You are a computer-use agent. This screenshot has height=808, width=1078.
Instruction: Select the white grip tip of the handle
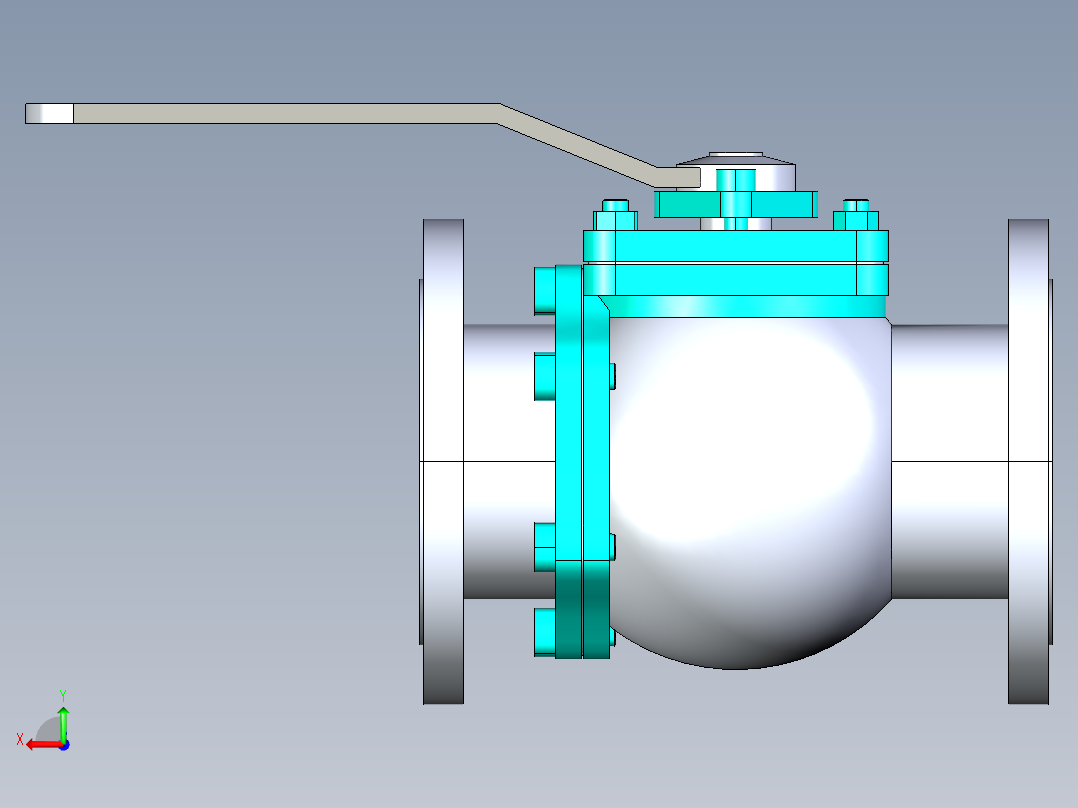[x=50, y=113]
